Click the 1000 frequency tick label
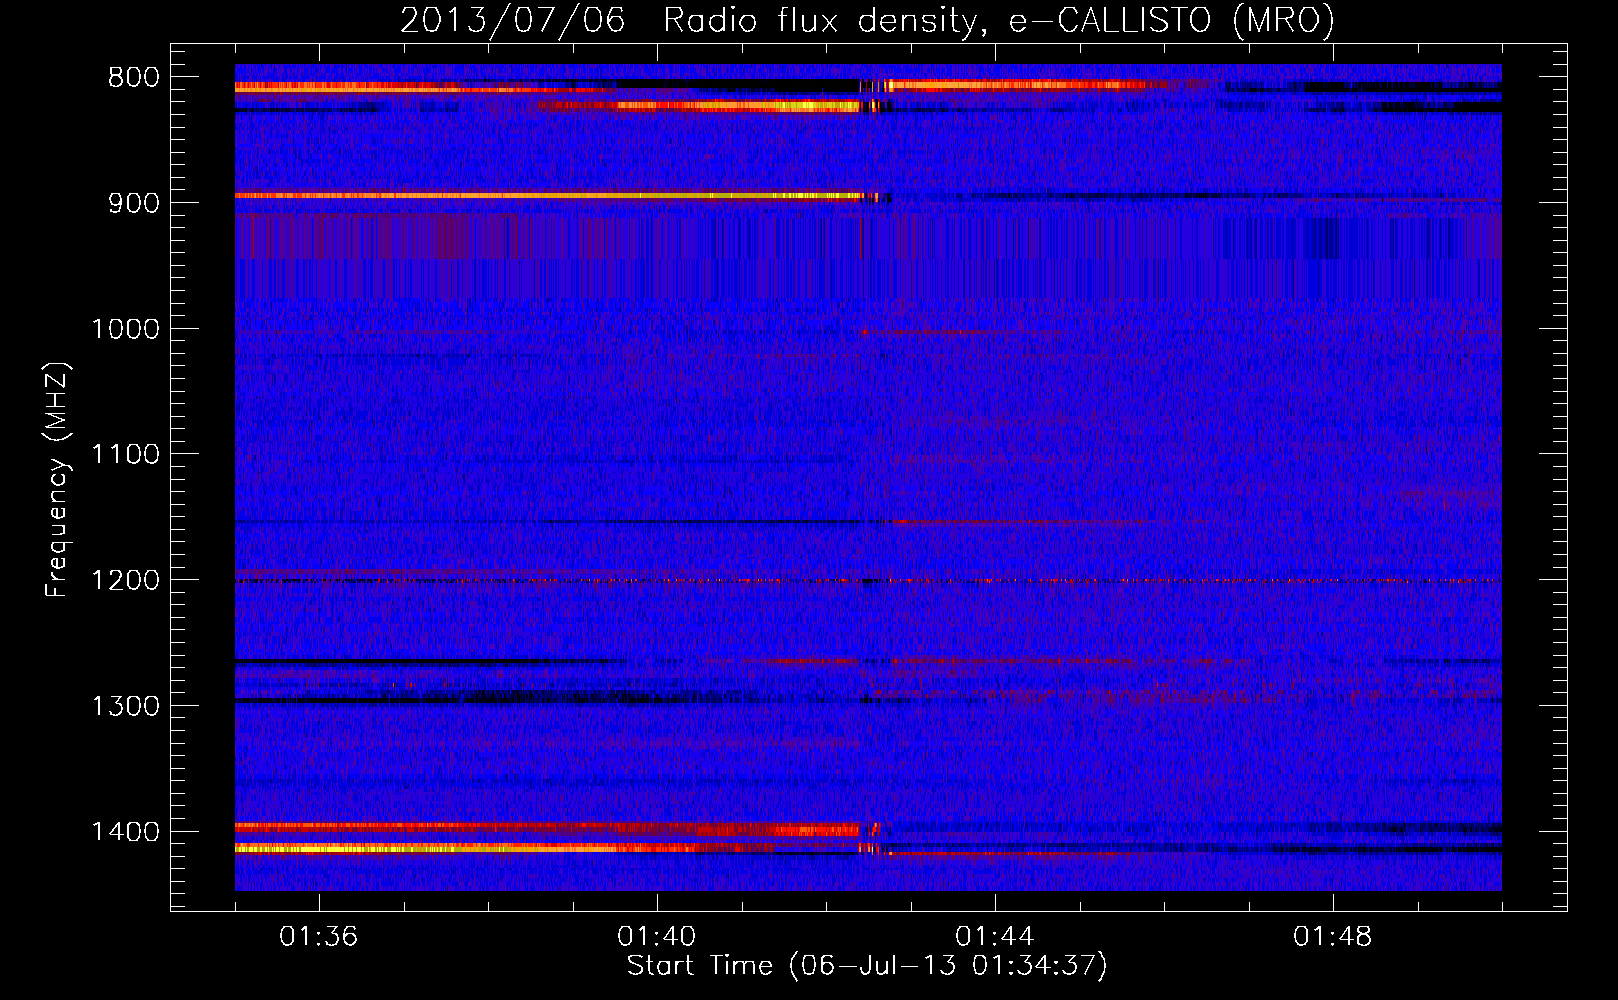Screen dimensions: 1618x1000 click(125, 329)
